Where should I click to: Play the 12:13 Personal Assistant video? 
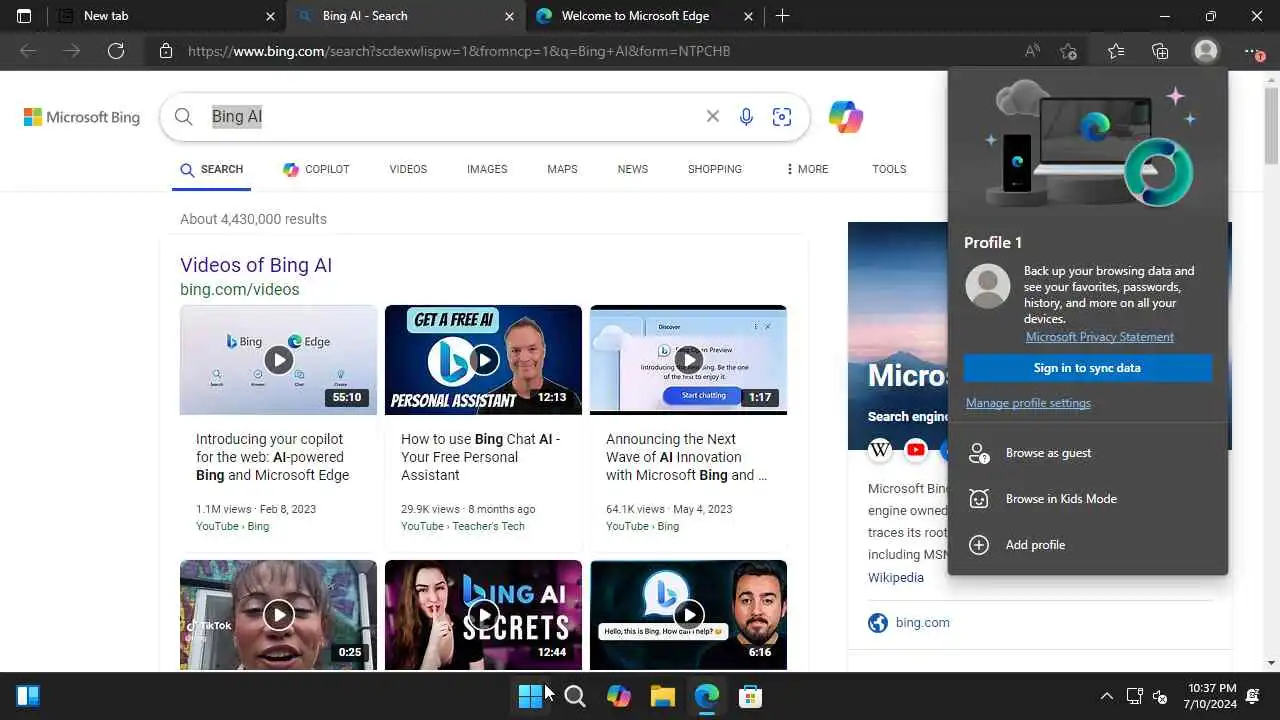click(x=483, y=360)
